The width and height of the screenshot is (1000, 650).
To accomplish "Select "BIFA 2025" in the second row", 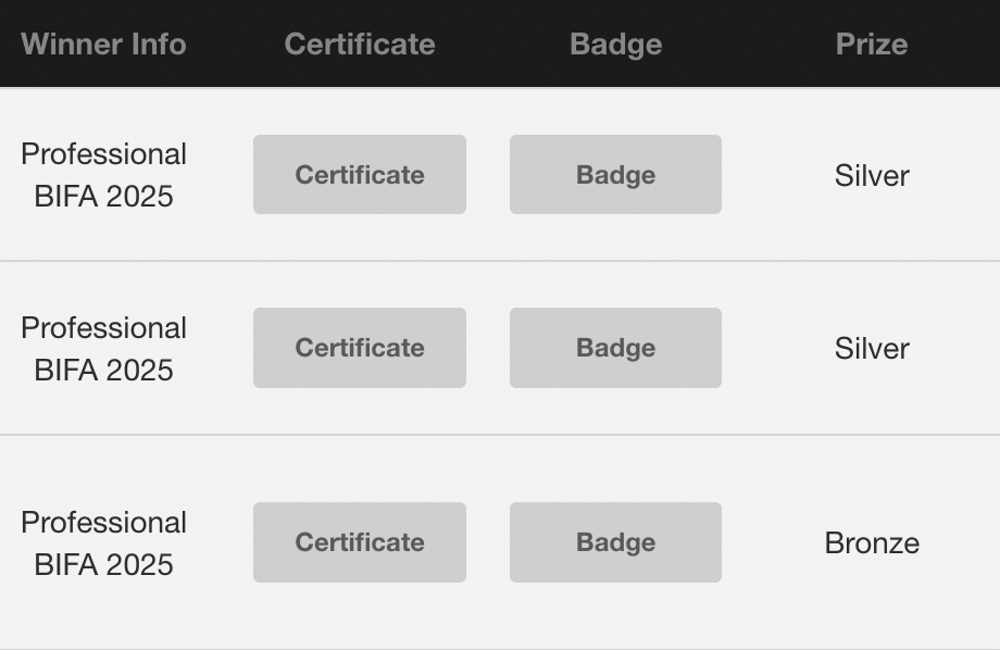I will tap(104, 370).
